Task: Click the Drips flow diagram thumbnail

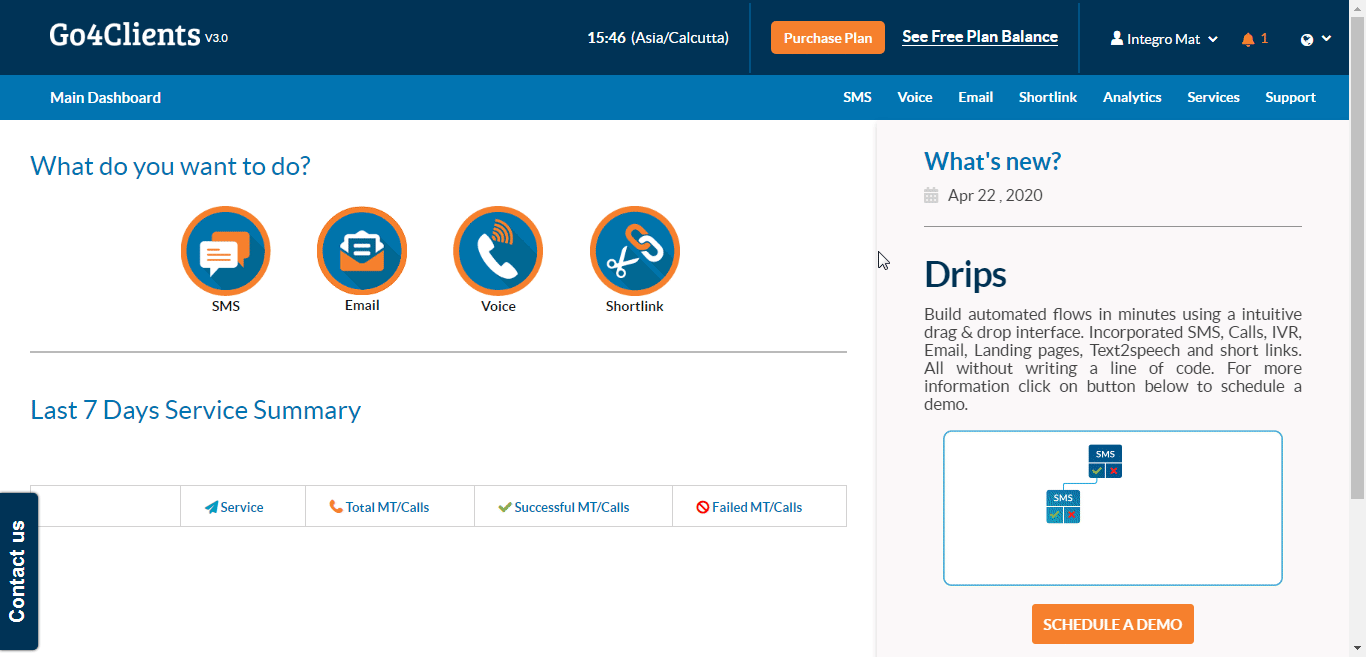Action: point(1113,508)
